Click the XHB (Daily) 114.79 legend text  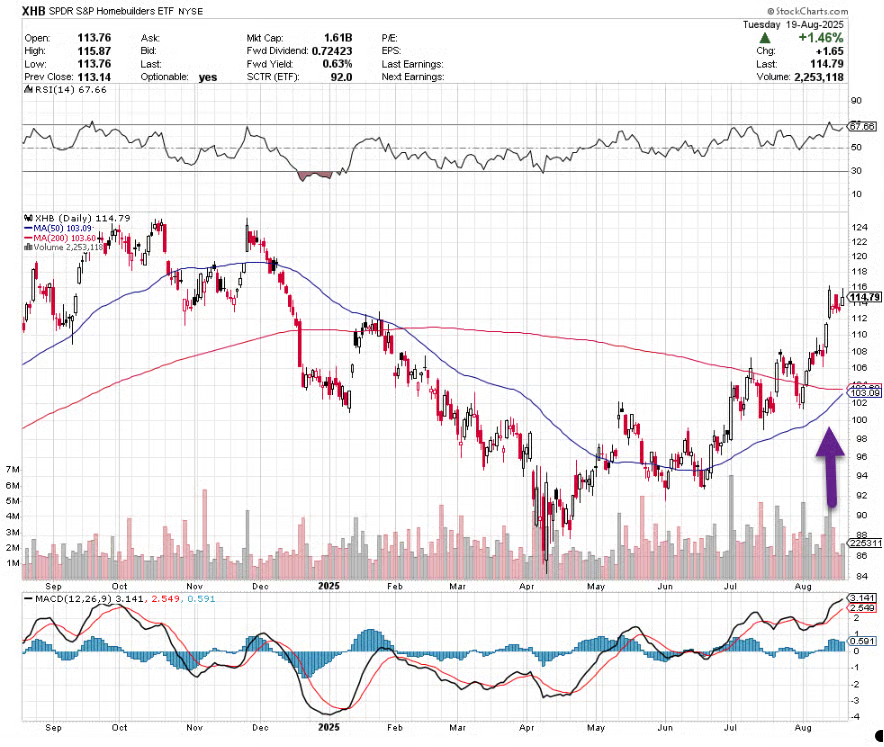[x=82, y=218]
